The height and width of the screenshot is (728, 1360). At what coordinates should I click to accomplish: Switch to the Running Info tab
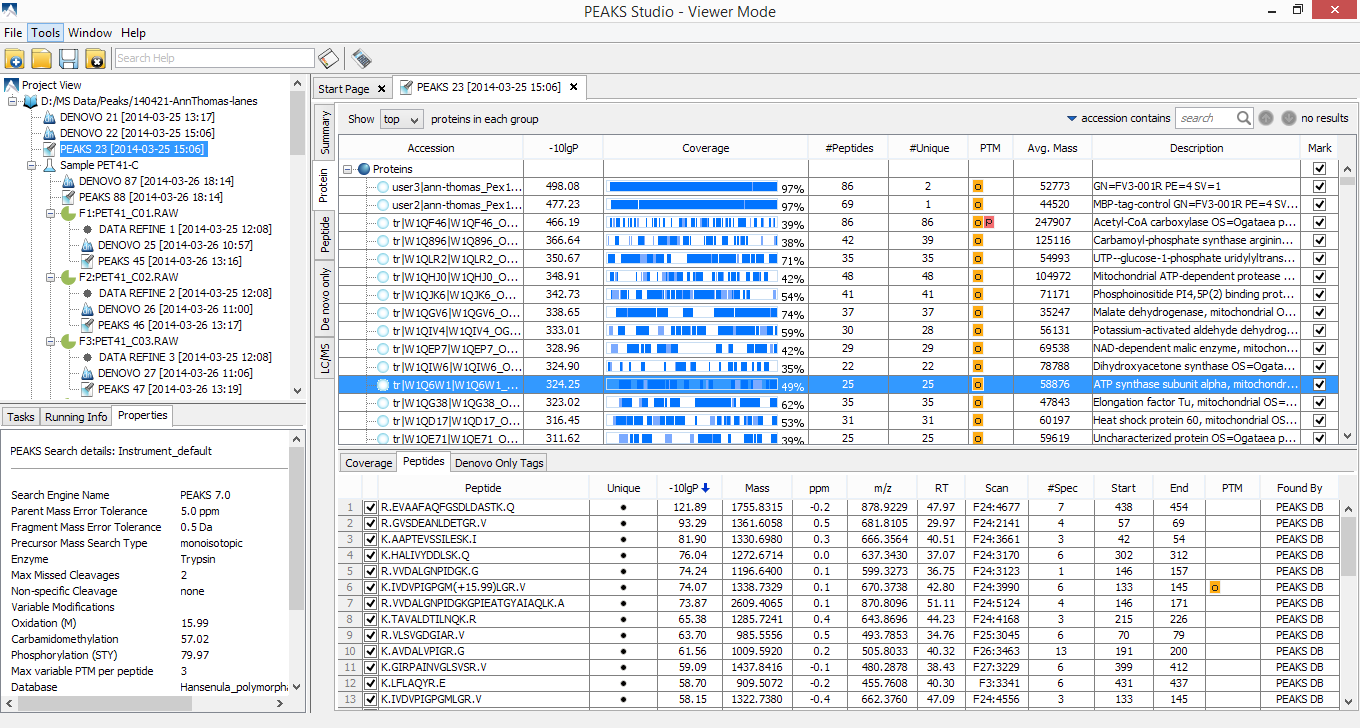click(76, 416)
